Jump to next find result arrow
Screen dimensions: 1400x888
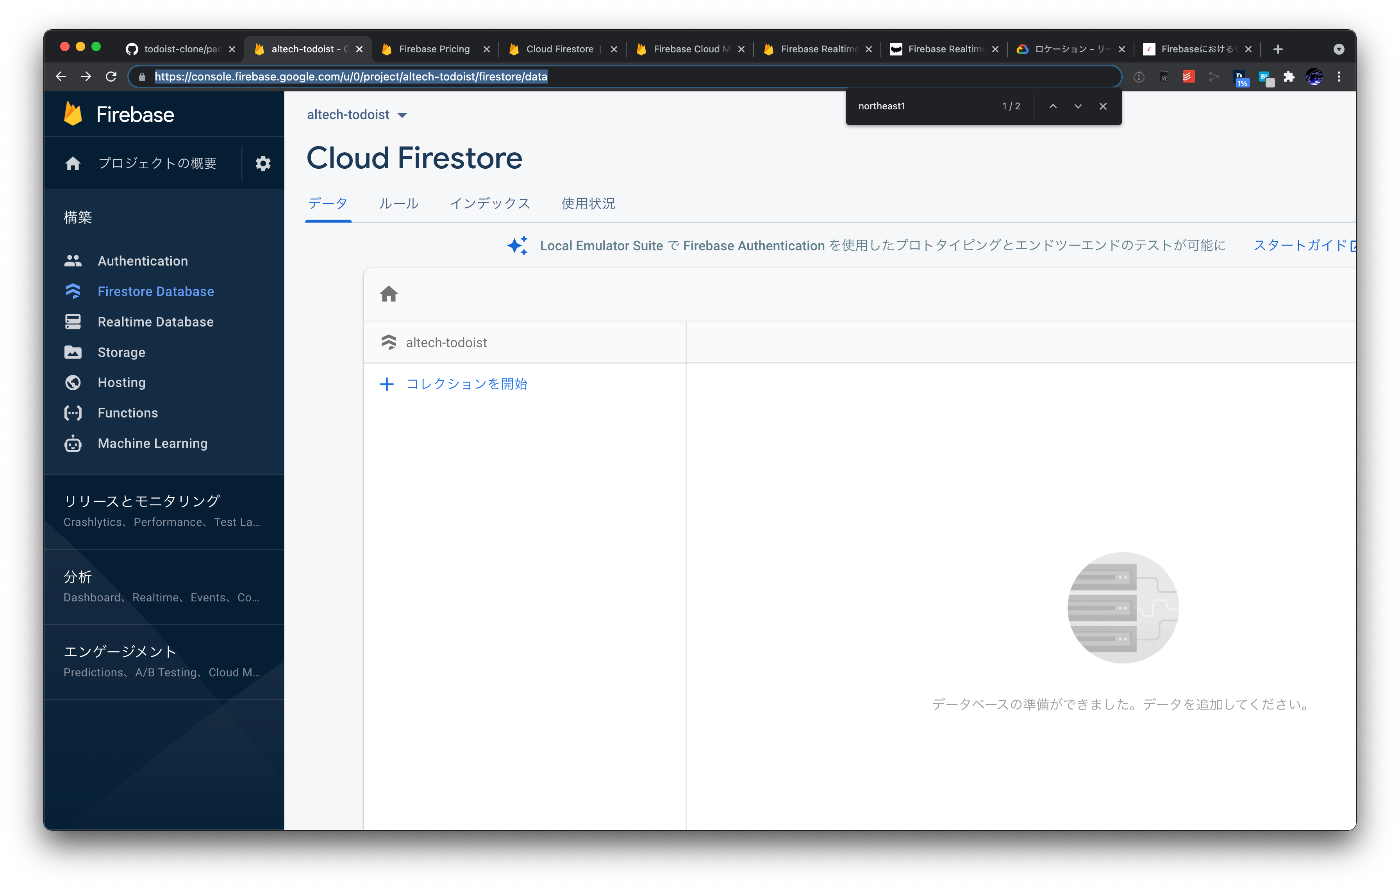point(1078,106)
